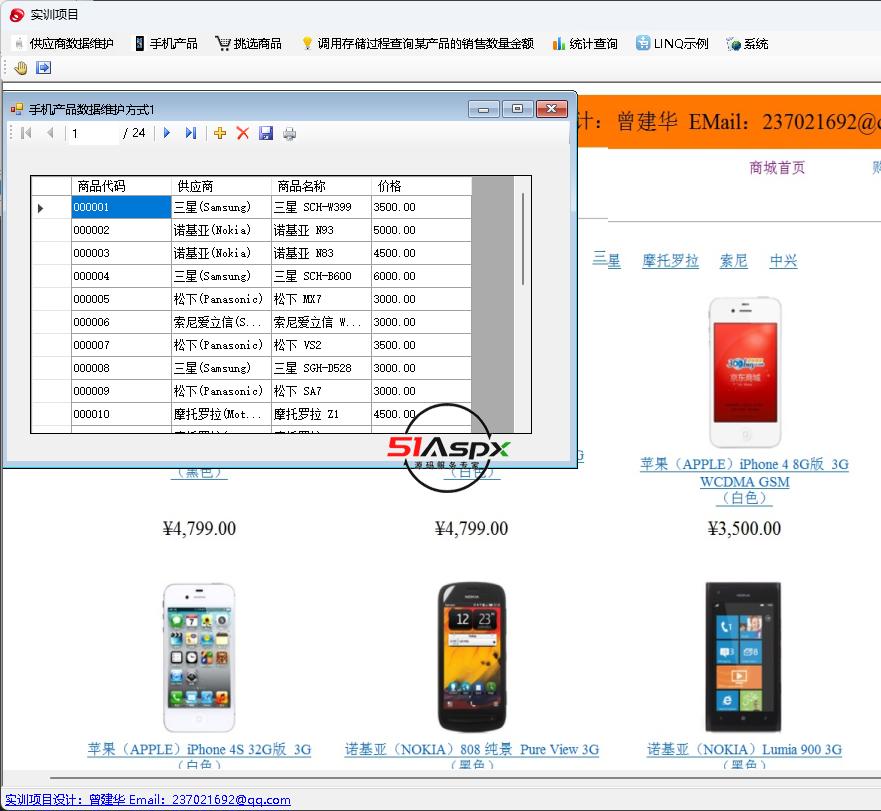Select cell 000008 in the grid
This screenshot has width=881, height=811.
[121, 369]
